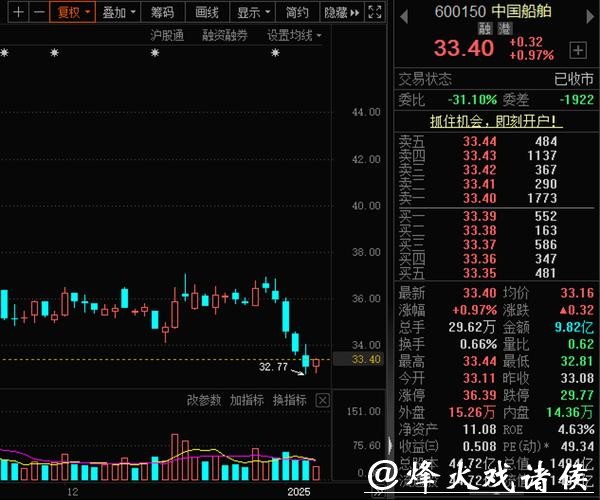The image size is (600, 500).
Task: Toggle 融资融券 overlay on chart
Action: tap(226, 35)
